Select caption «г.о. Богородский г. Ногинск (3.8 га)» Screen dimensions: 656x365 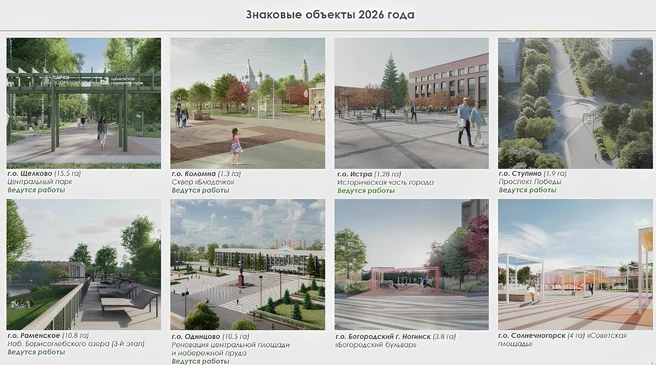pos(396,337)
